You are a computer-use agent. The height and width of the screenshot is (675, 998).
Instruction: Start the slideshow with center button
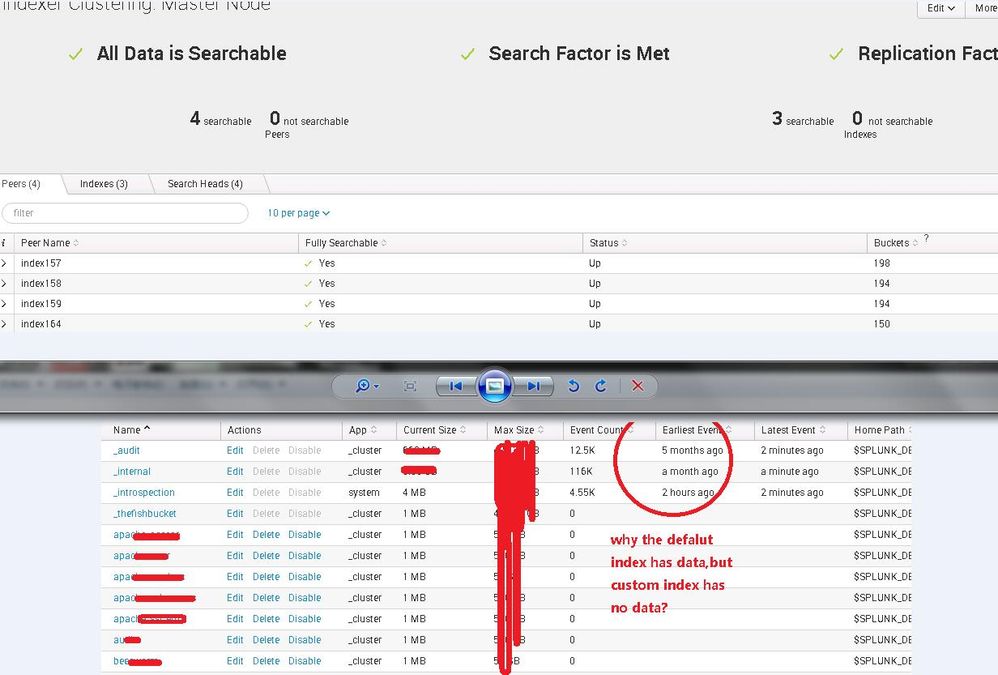click(494, 386)
